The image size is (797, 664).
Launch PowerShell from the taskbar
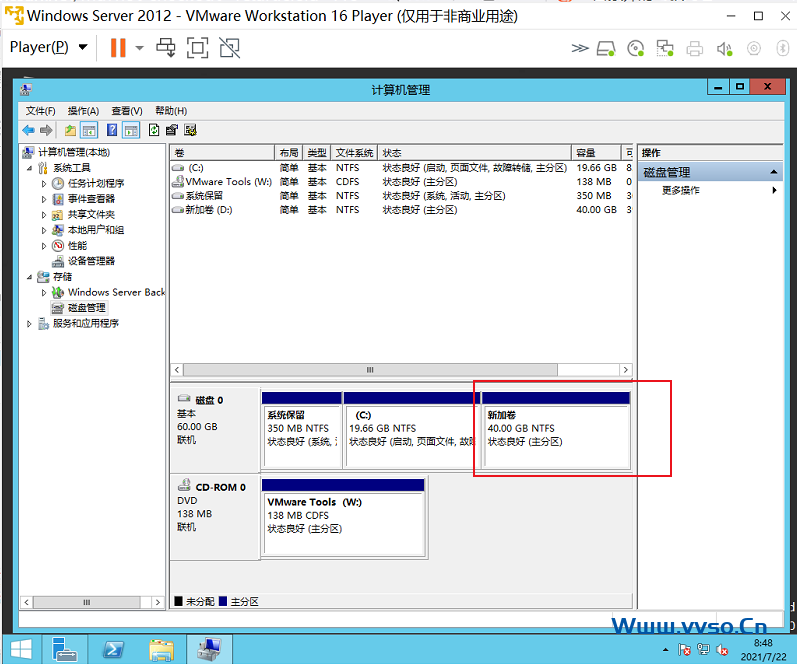(113, 649)
